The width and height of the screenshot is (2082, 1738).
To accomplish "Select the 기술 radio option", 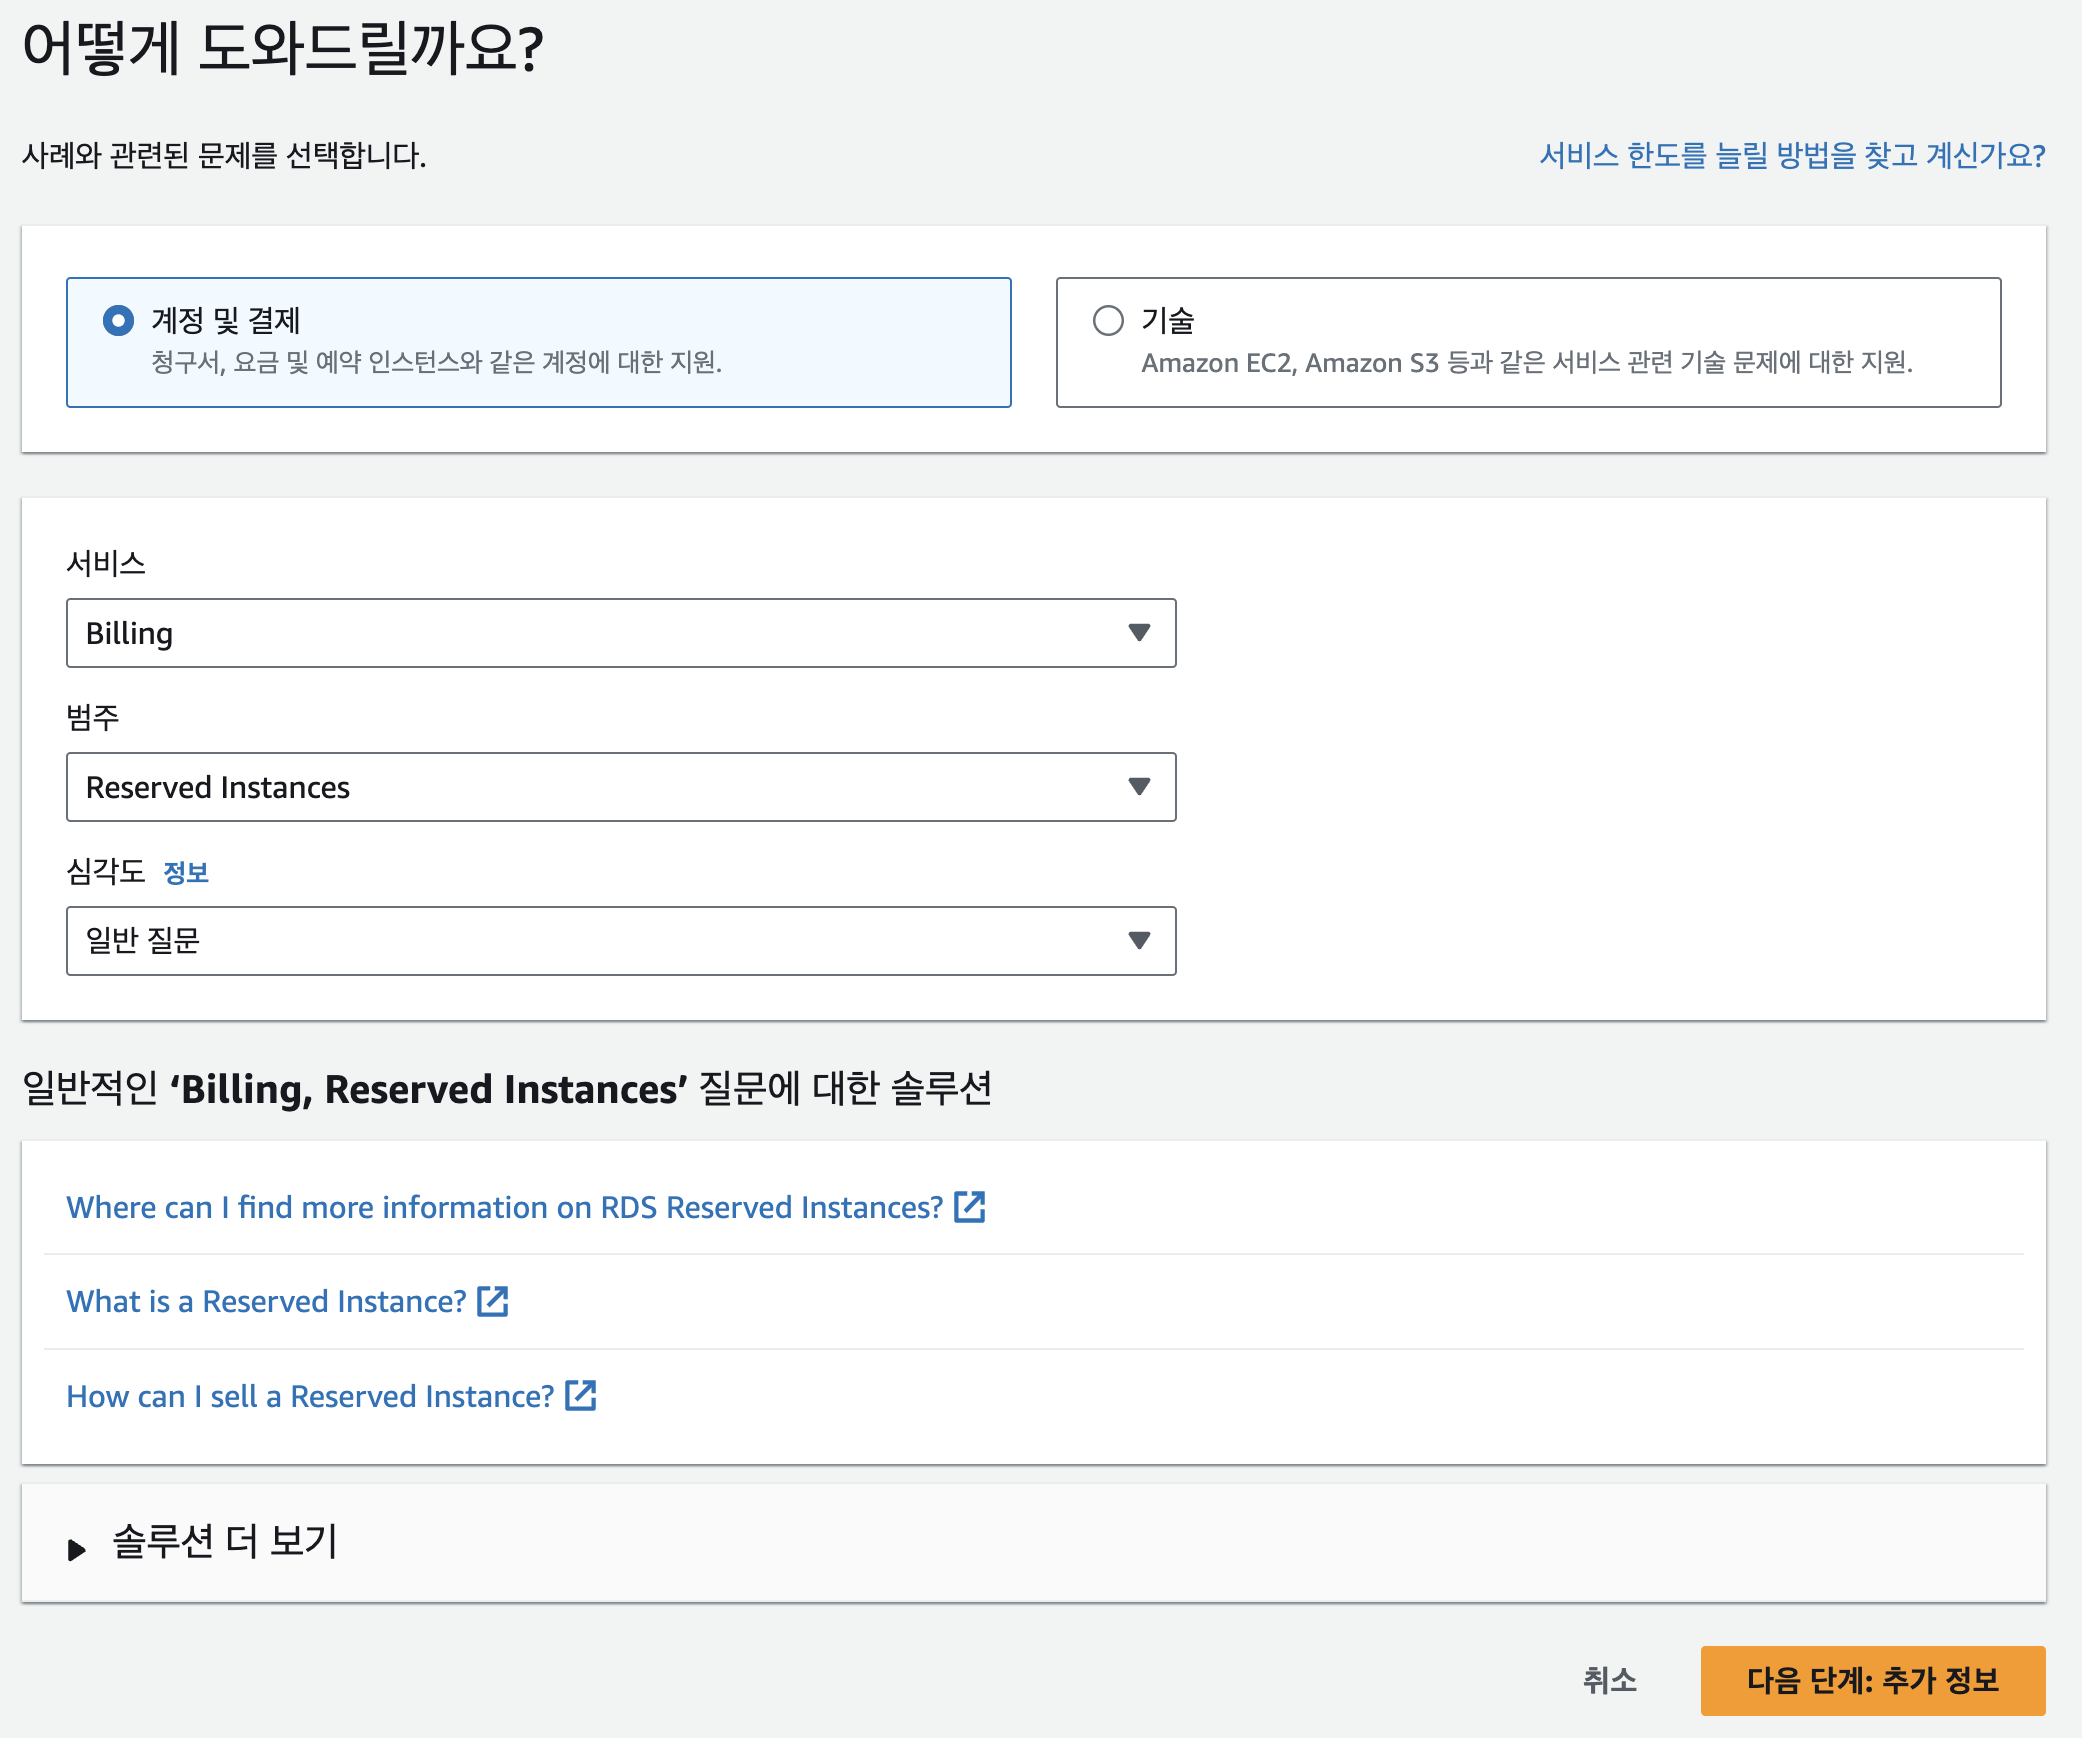I will [1108, 321].
